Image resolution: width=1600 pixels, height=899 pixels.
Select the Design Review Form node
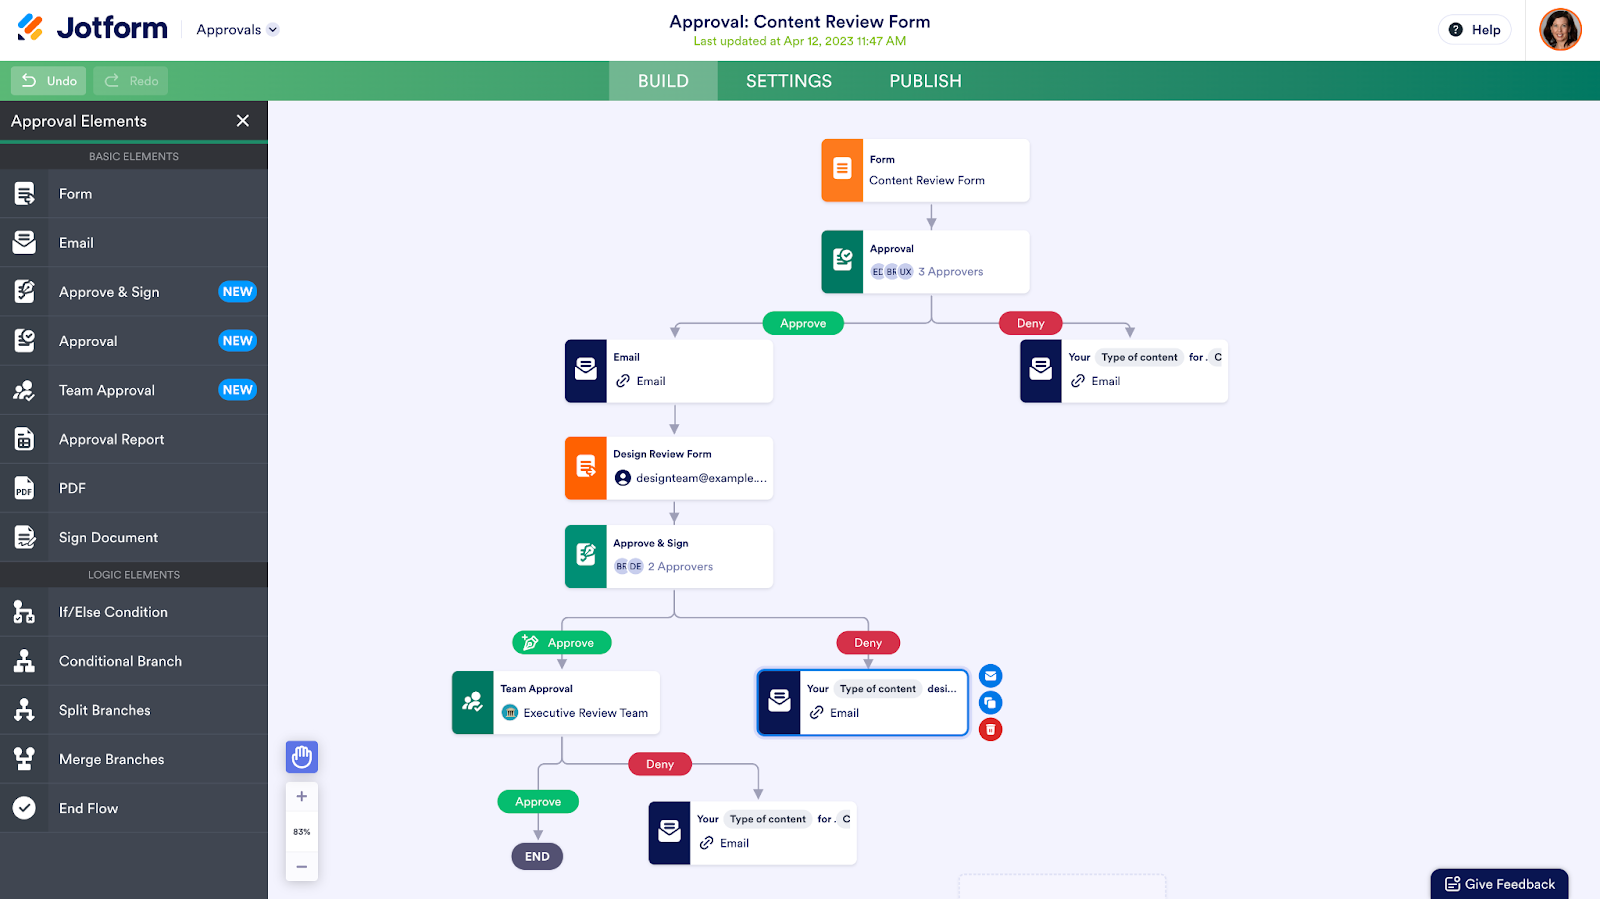pyautogui.click(x=669, y=468)
